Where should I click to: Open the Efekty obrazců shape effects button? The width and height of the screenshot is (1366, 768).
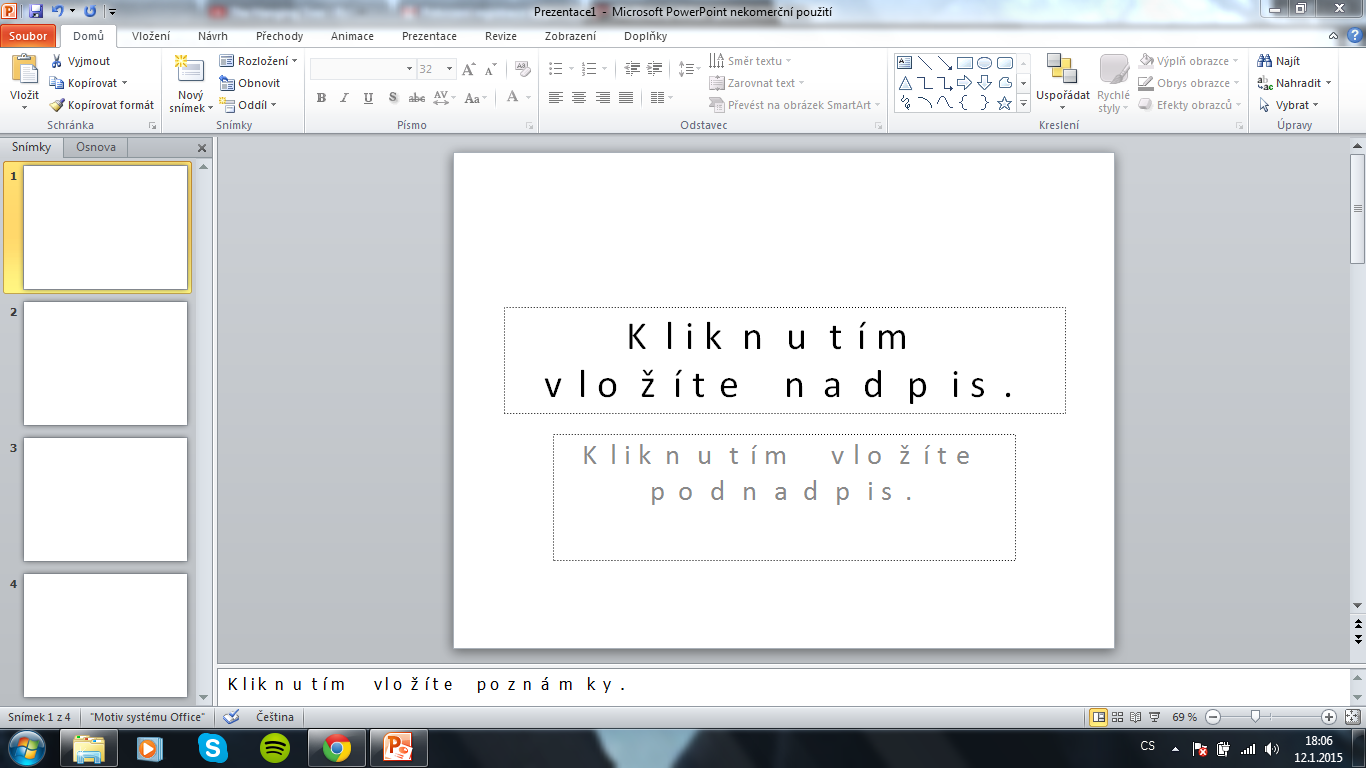click(1189, 105)
